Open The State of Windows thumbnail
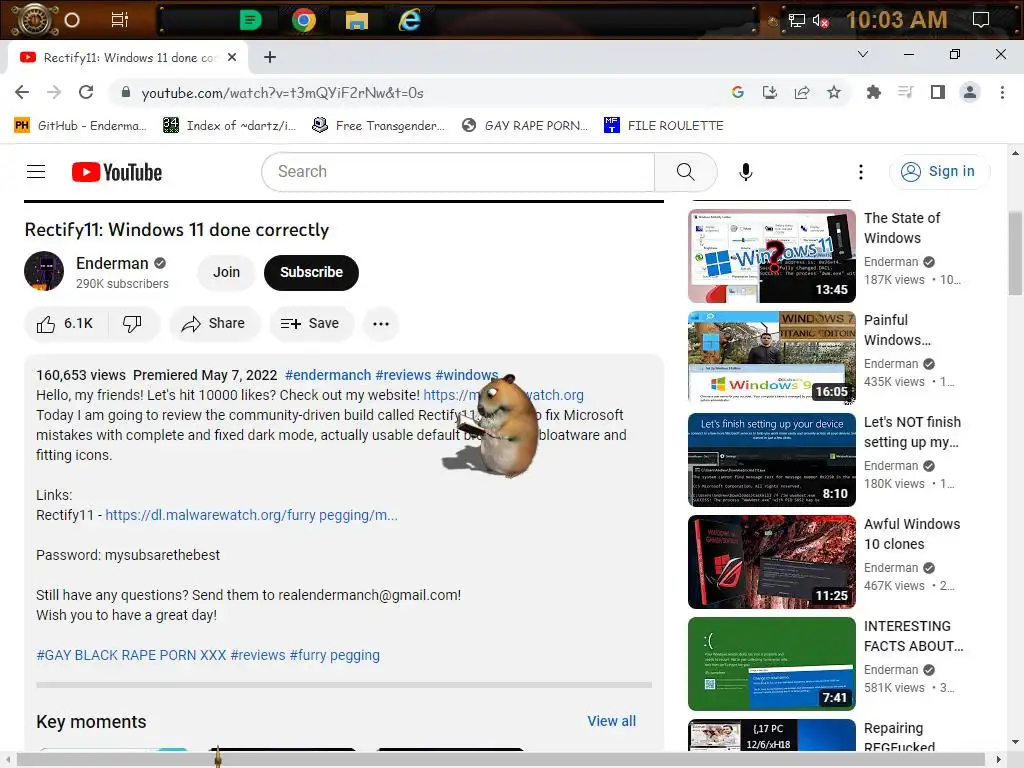The width and height of the screenshot is (1024, 768). click(x=772, y=256)
